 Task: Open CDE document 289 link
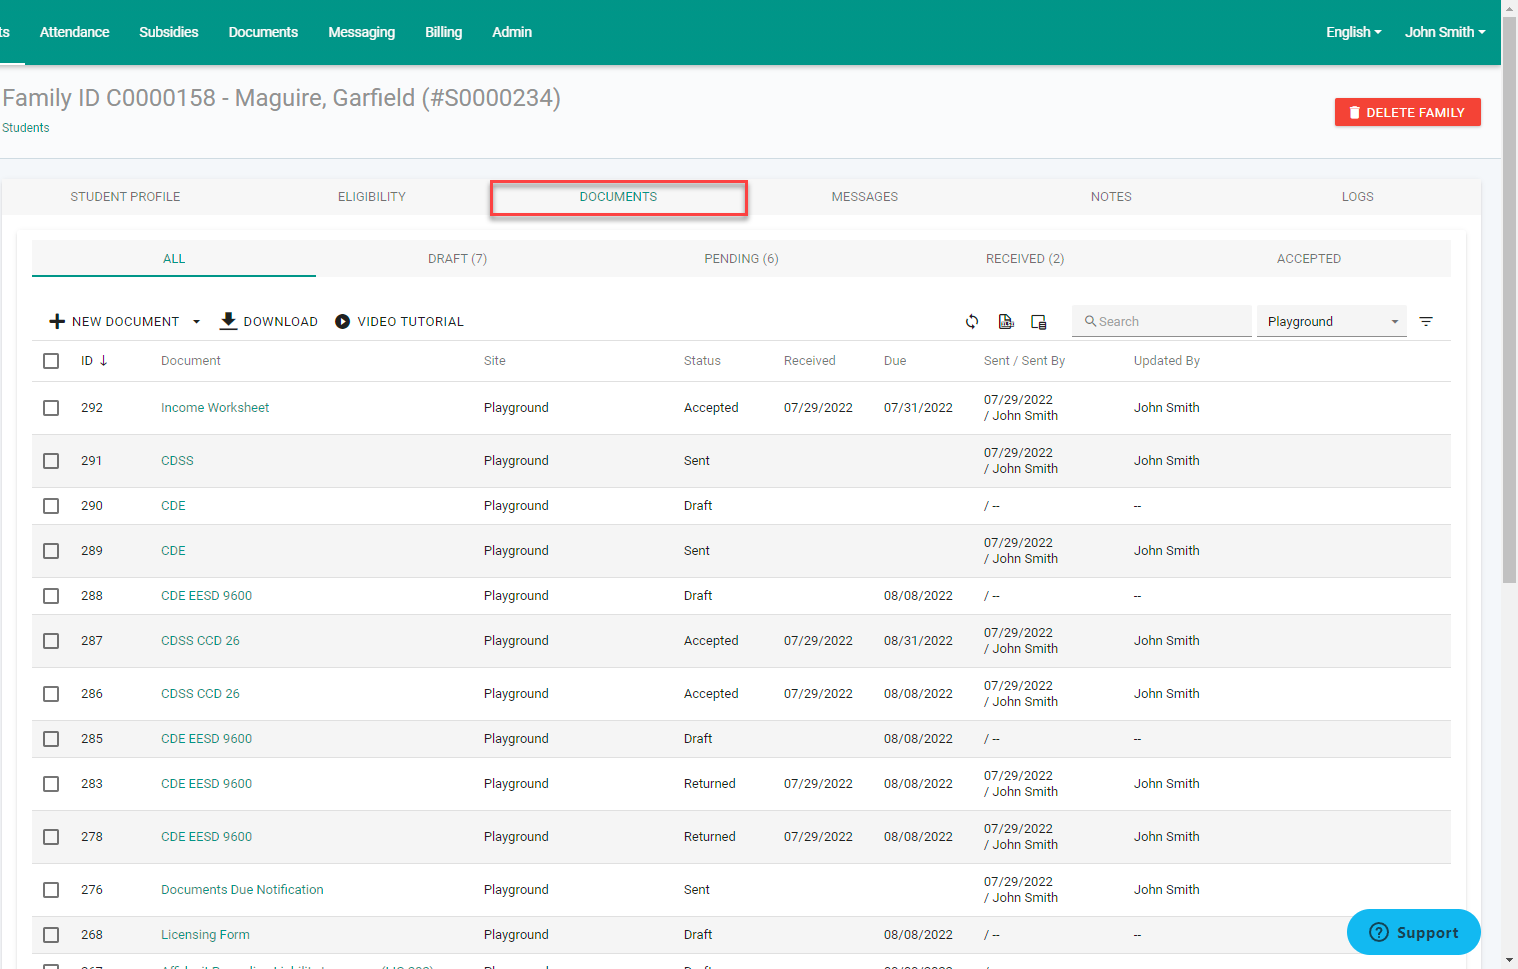pos(173,551)
